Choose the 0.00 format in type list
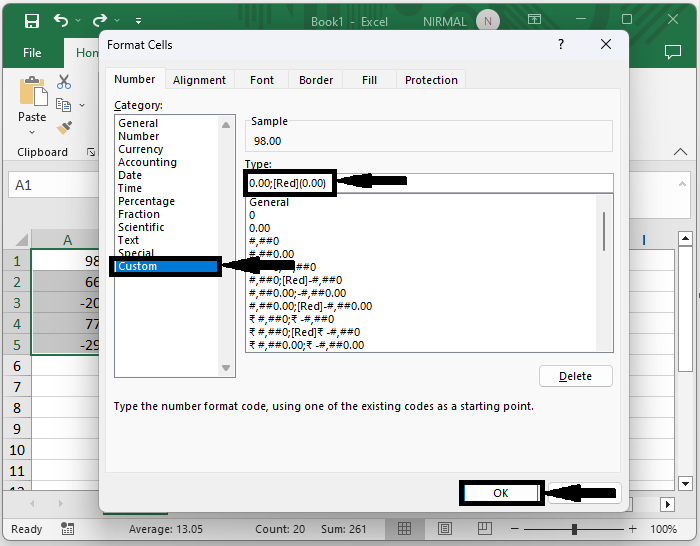 tap(259, 228)
